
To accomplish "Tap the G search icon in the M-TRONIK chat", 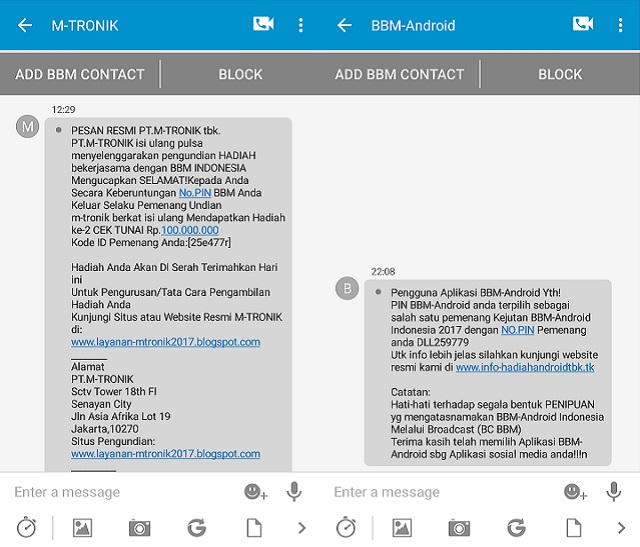I will tap(196, 528).
